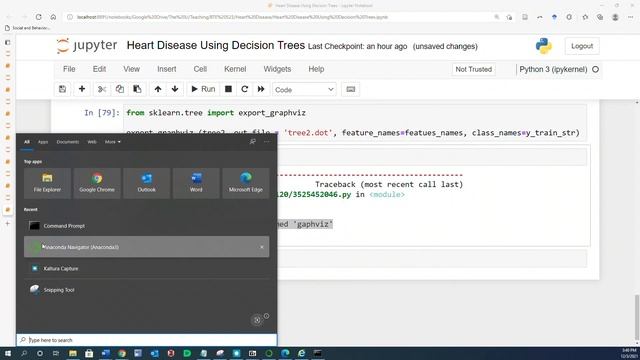Screen dimensions: 640x360
Task: Move selected cell down with the arrow
Action: pyautogui.click(x=175, y=89)
